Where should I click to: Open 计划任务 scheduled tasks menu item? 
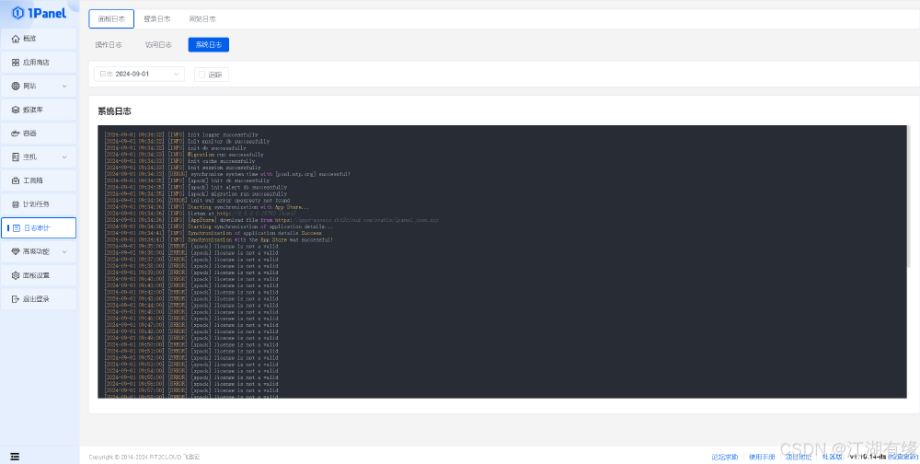pos(39,204)
